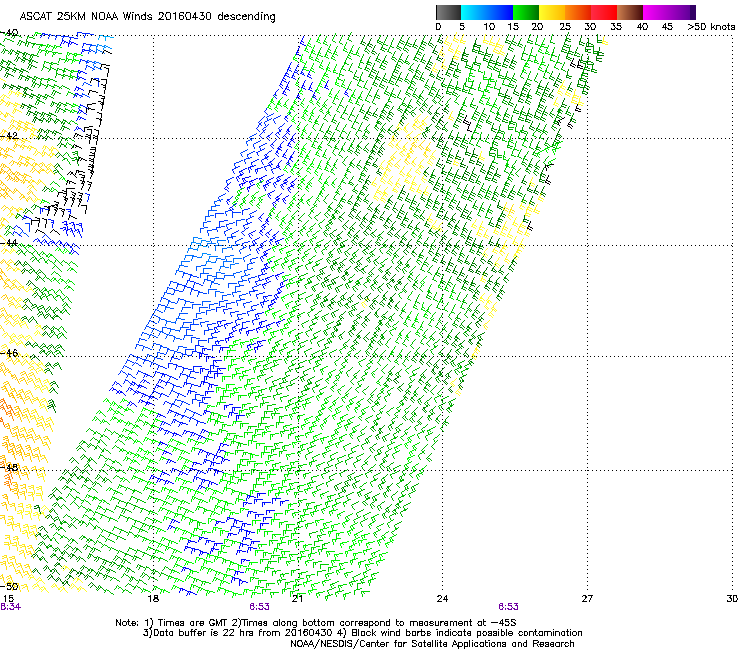
Task: Click the magenta 40-45 knots legend segment
Action: [x=656, y=12]
